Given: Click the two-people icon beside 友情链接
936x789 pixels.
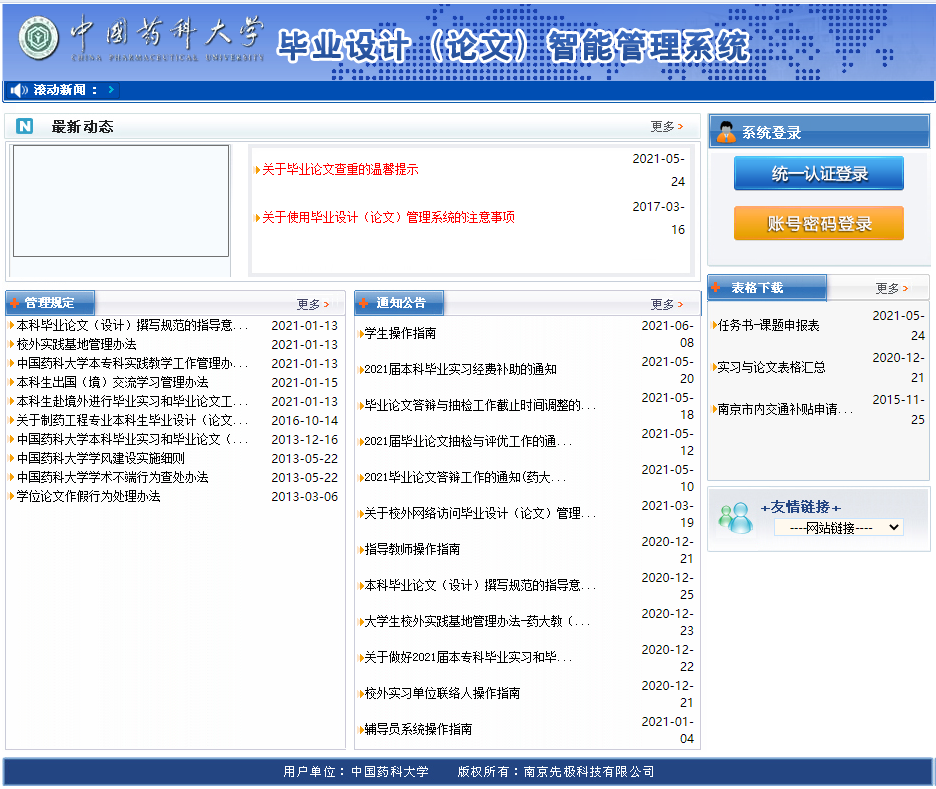Looking at the screenshot, I should pyautogui.click(x=735, y=517).
